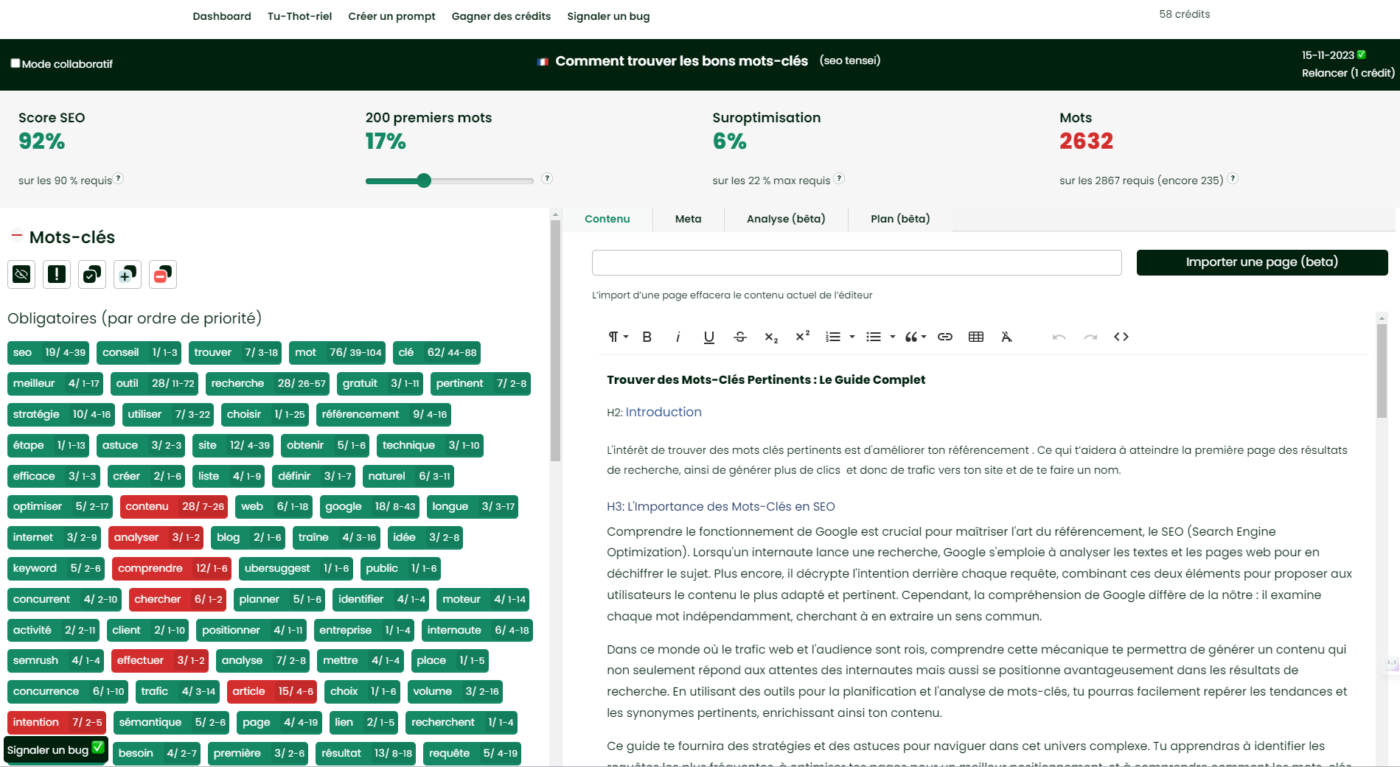The height and width of the screenshot is (767, 1400).
Task: Click the 'référencement' keyword tag
Action: [x=384, y=414]
